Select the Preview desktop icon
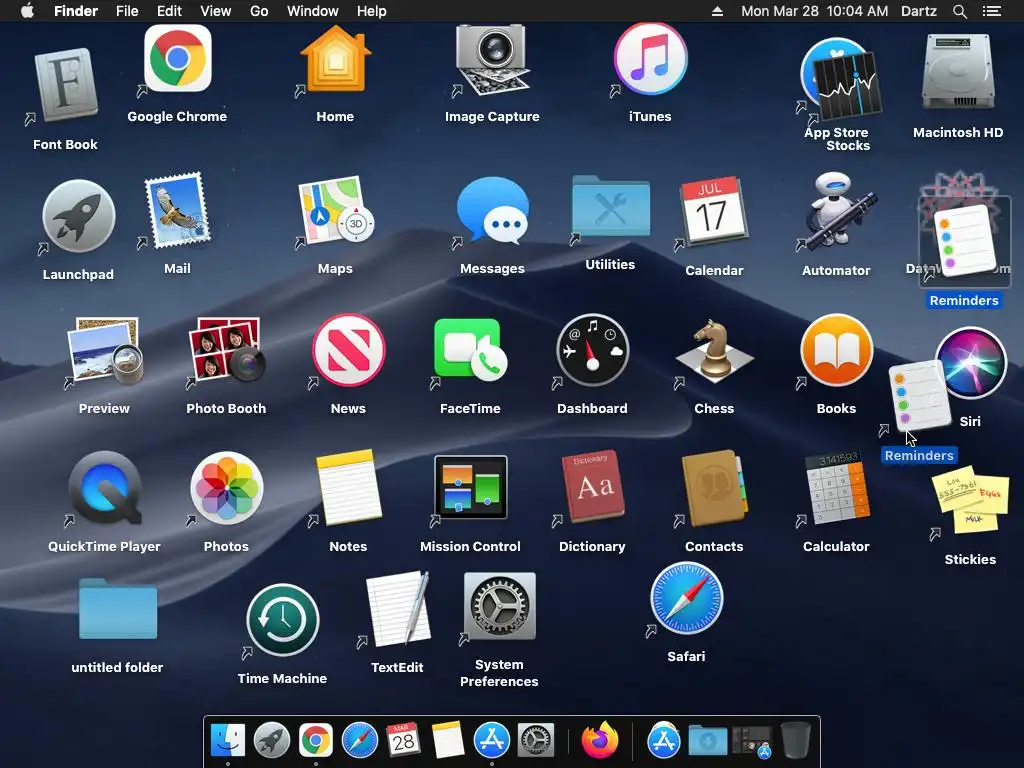 pyautogui.click(x=104, y=351)
